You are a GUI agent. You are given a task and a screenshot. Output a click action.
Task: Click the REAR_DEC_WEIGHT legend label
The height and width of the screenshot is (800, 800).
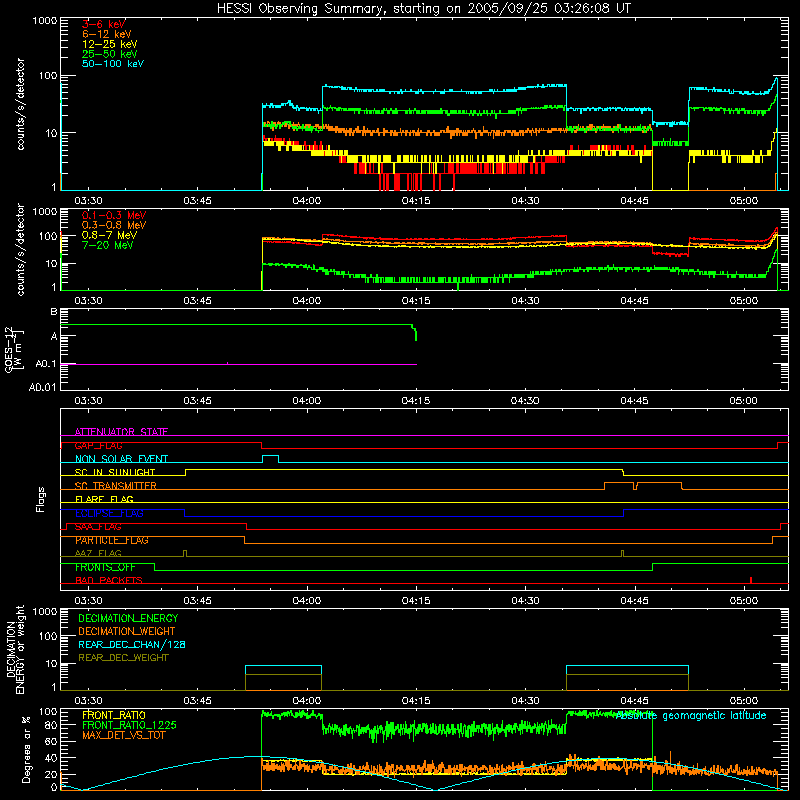coord(123,658)
